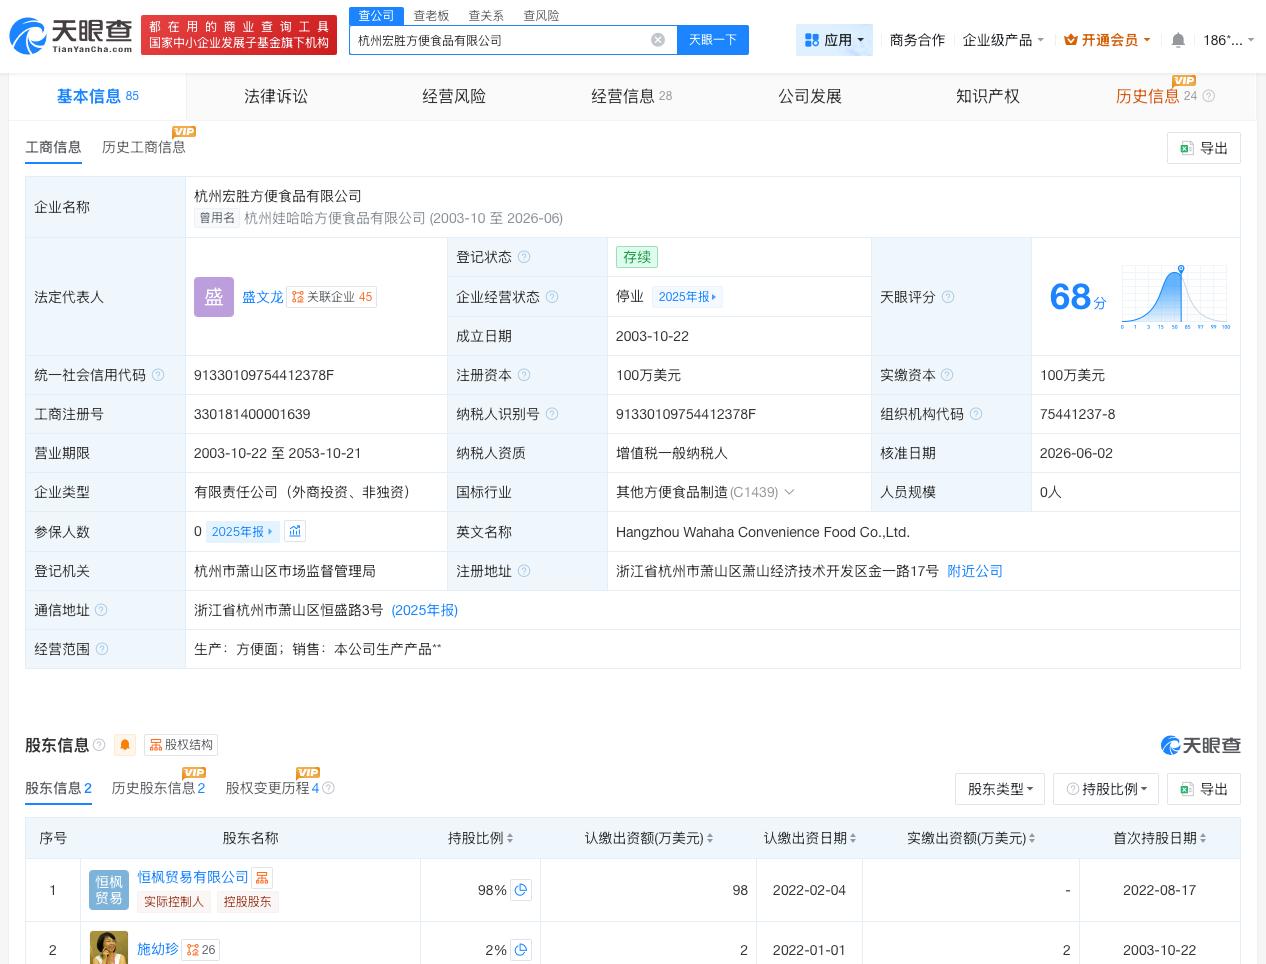The height and width of the screenshot is (964, 1266).
Task: Export 工商信息 with the 导出 button
Action: (x=1204, y=148)
